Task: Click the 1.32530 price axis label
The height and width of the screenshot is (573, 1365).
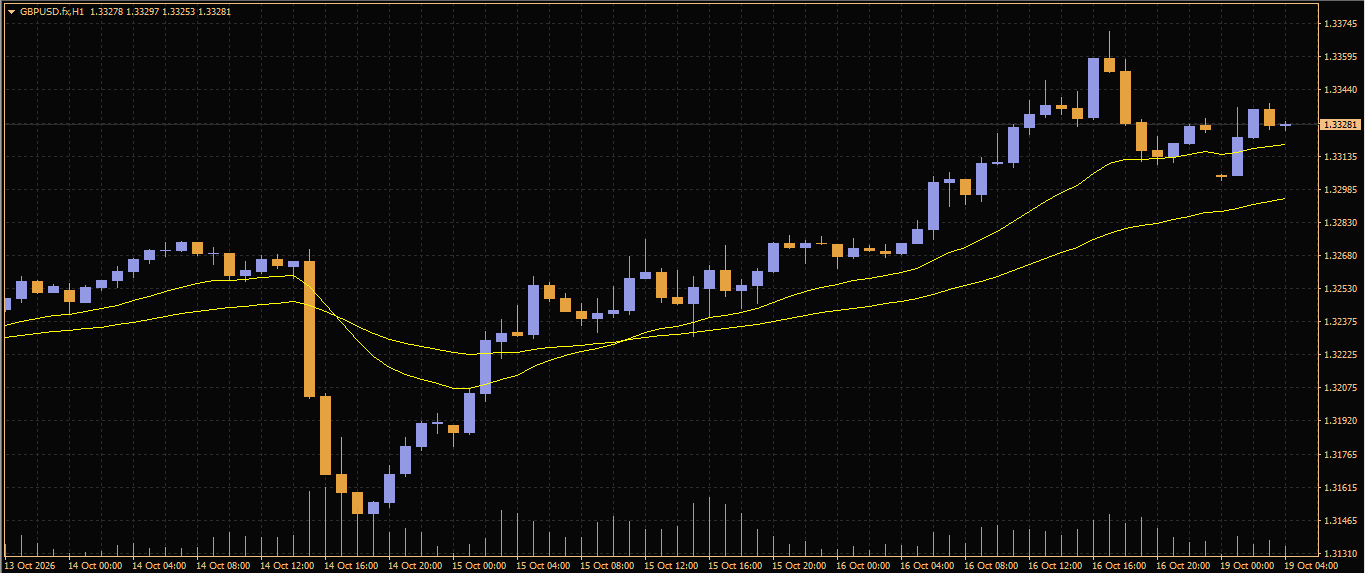Action: [x=1339, y=289]
